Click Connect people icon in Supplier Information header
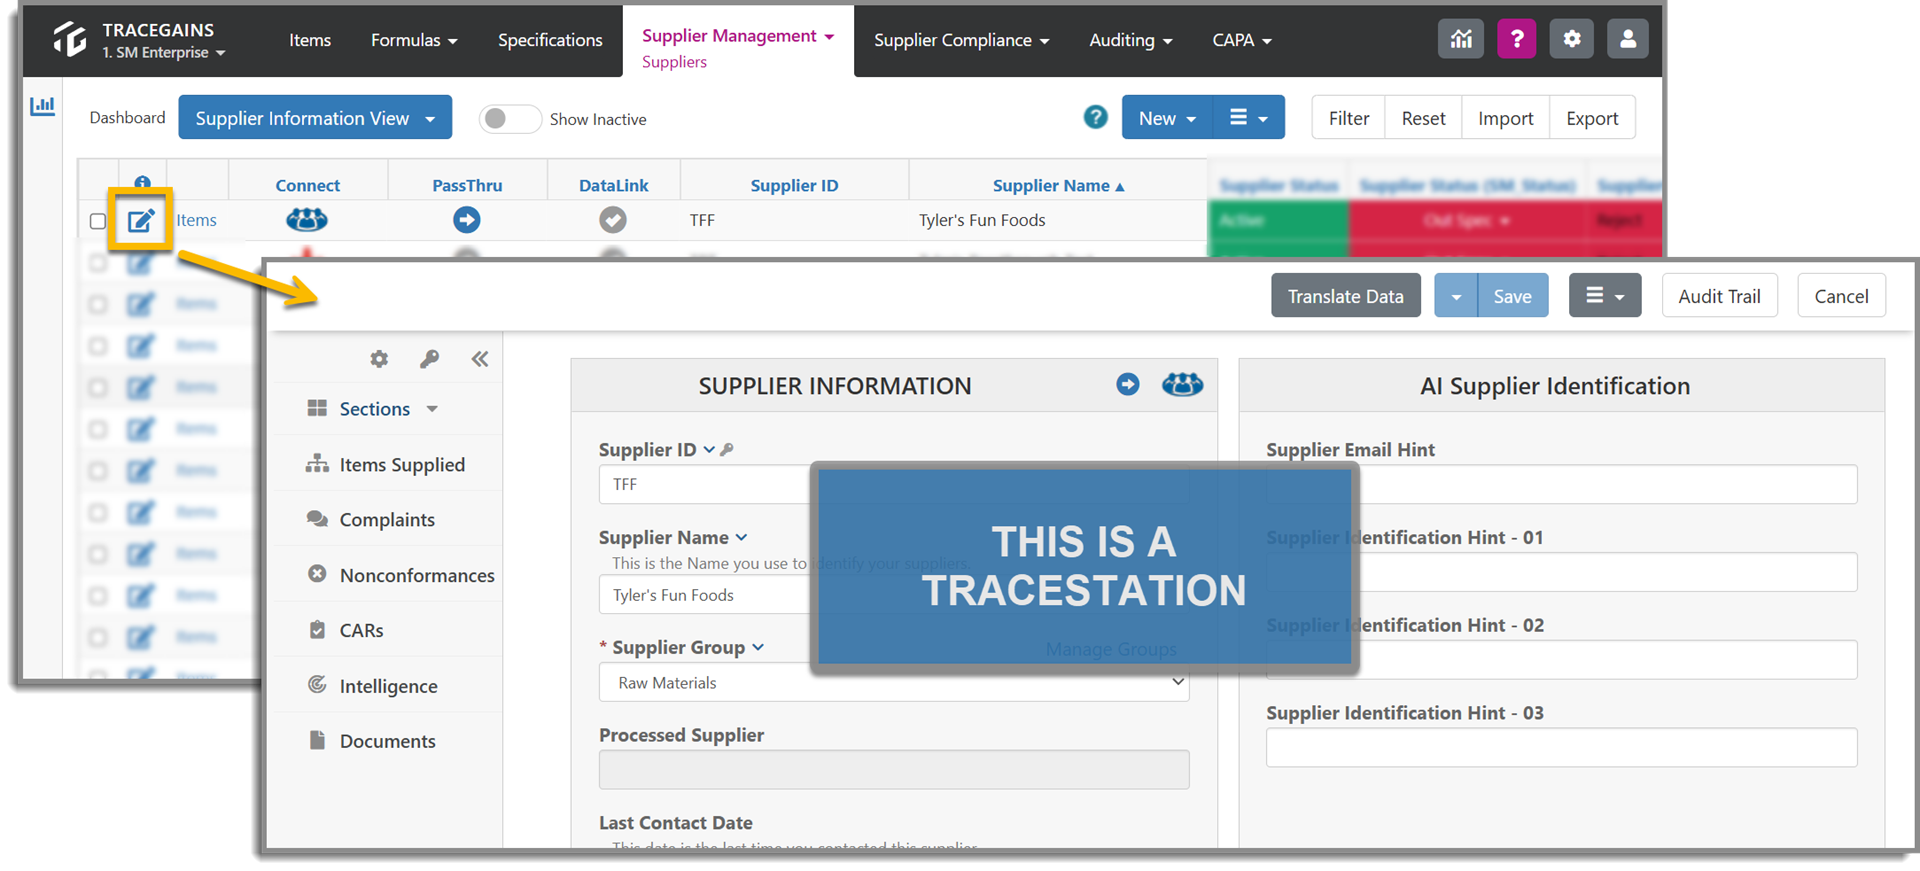The width and height of the screenshot is (1920, 871). 1182,384
